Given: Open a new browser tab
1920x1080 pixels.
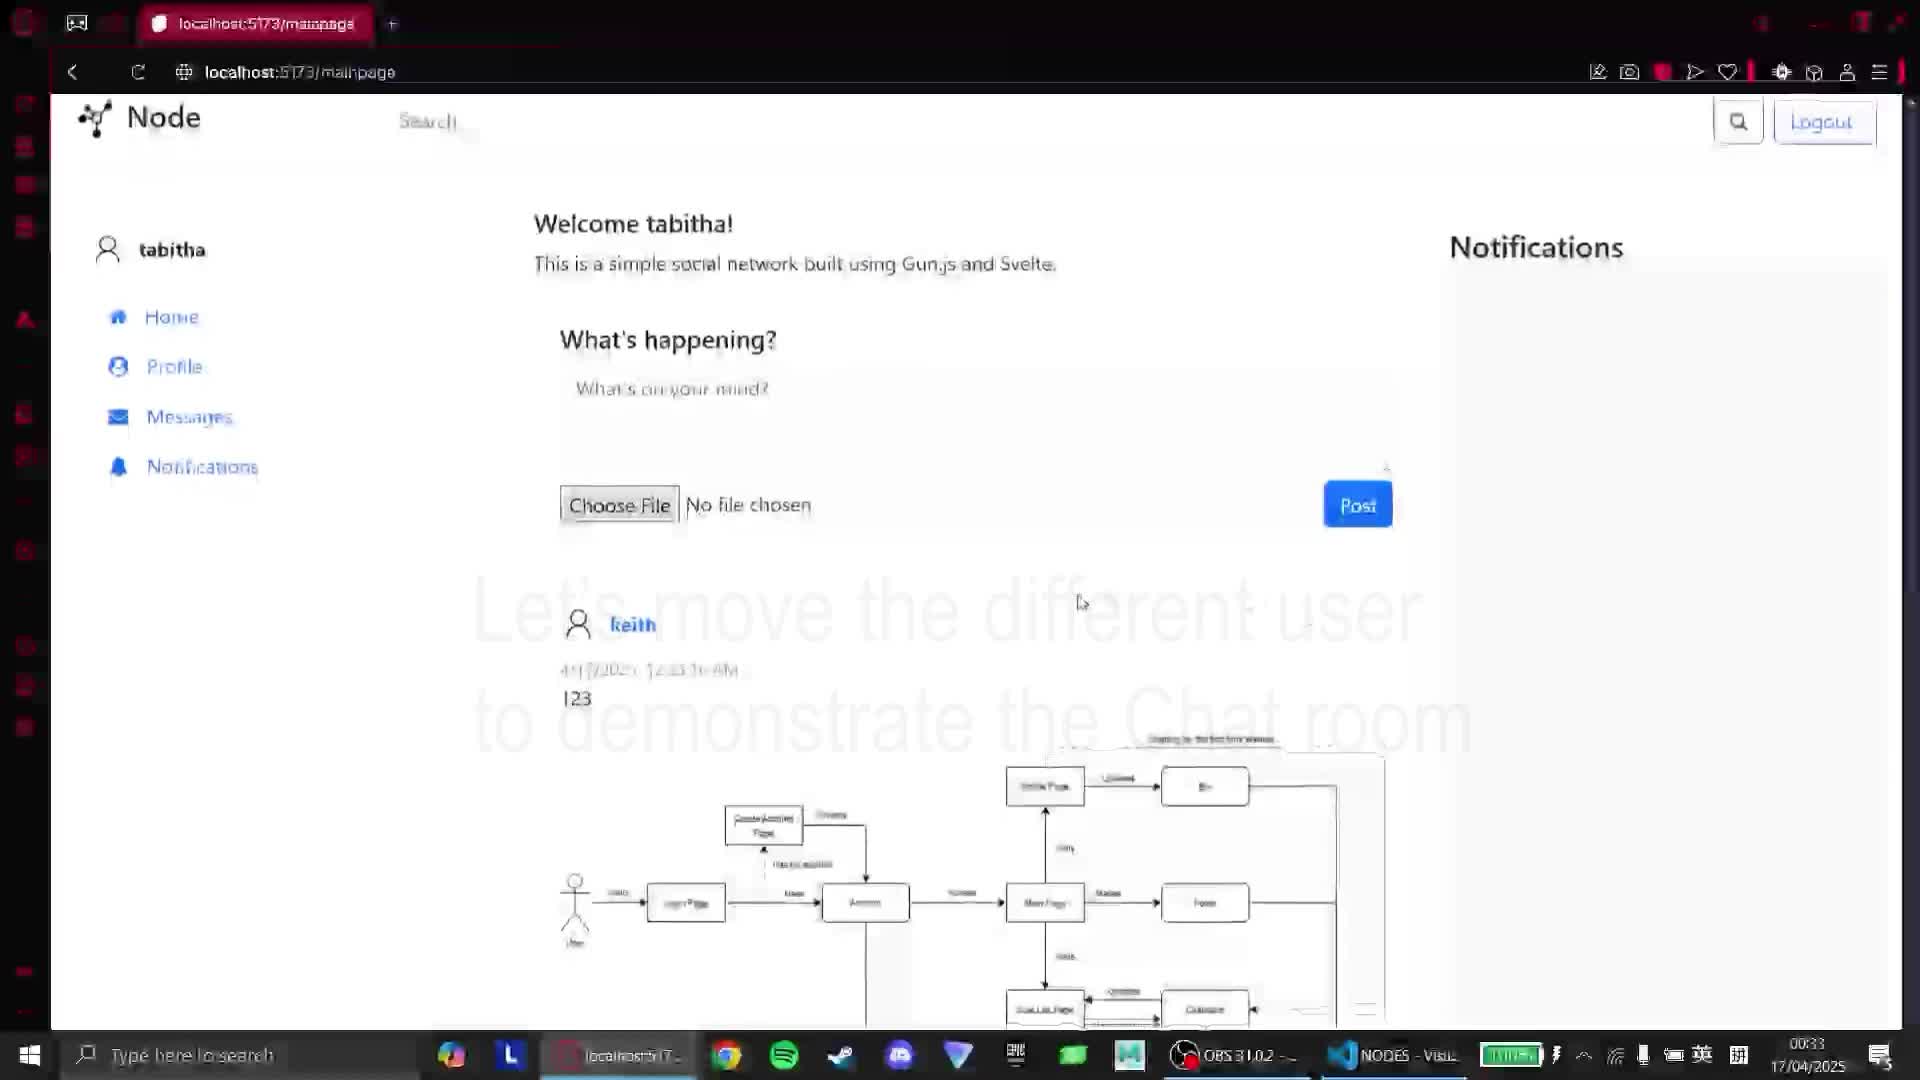Looking at the screenshot, I should [392, 24].
